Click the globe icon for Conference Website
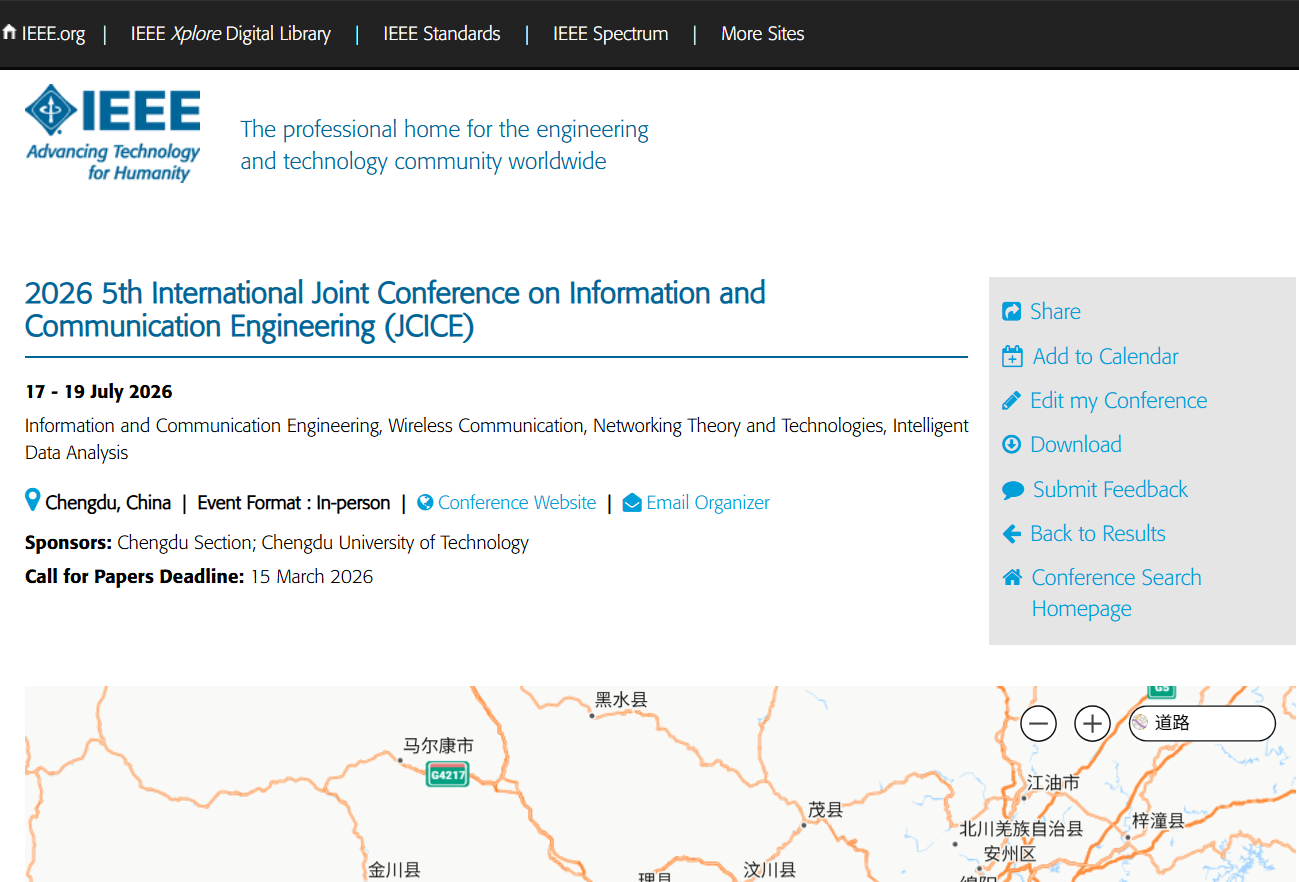Viewport: 1299px width, 882px height. pos(425,503)
